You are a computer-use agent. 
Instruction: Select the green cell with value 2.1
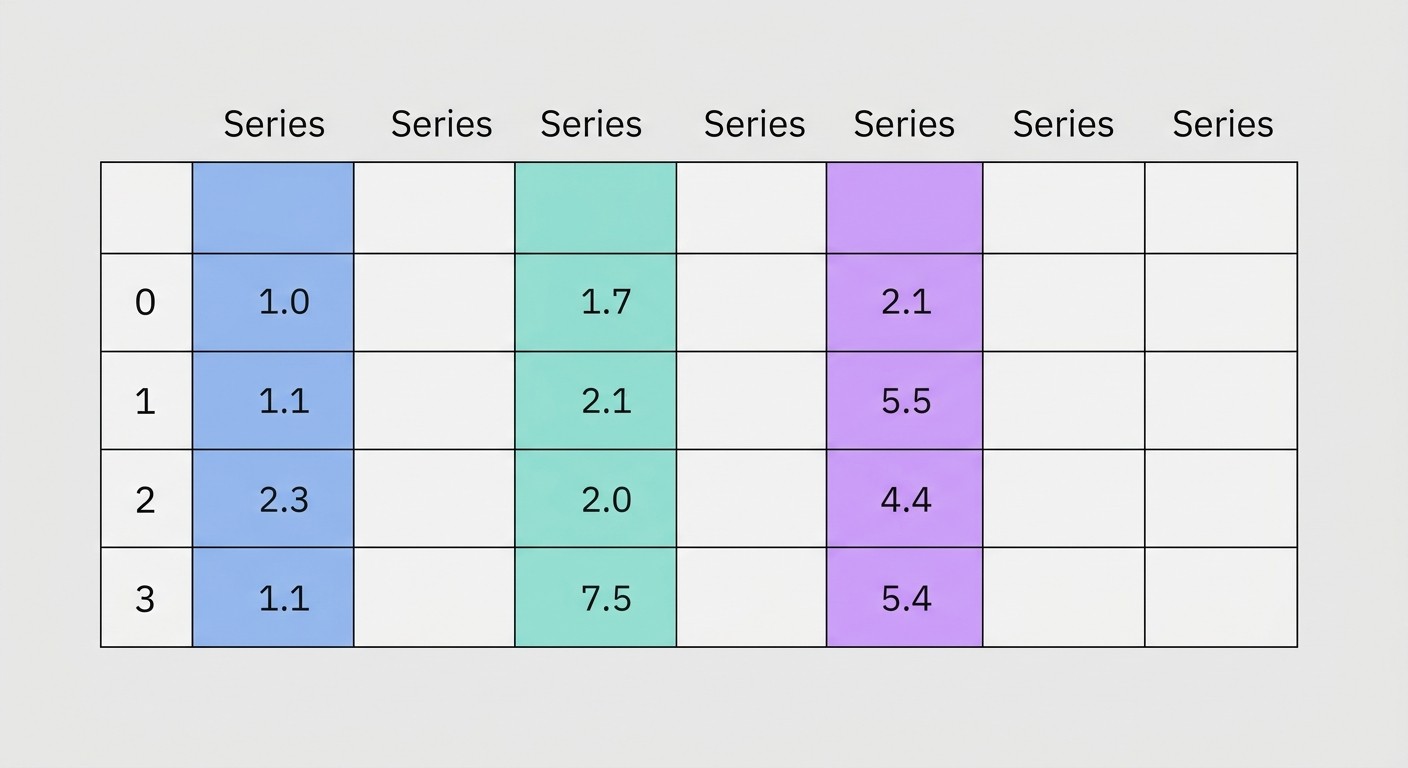596,401
